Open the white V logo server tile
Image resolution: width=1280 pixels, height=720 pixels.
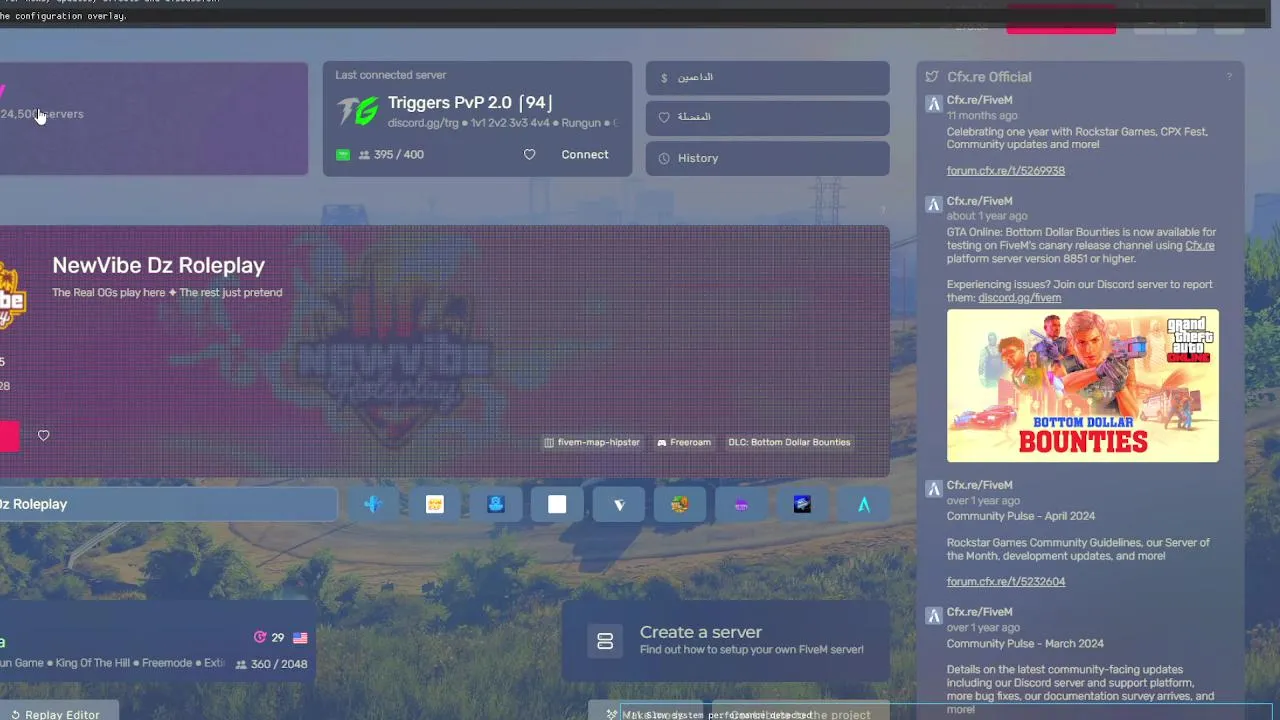618,504
